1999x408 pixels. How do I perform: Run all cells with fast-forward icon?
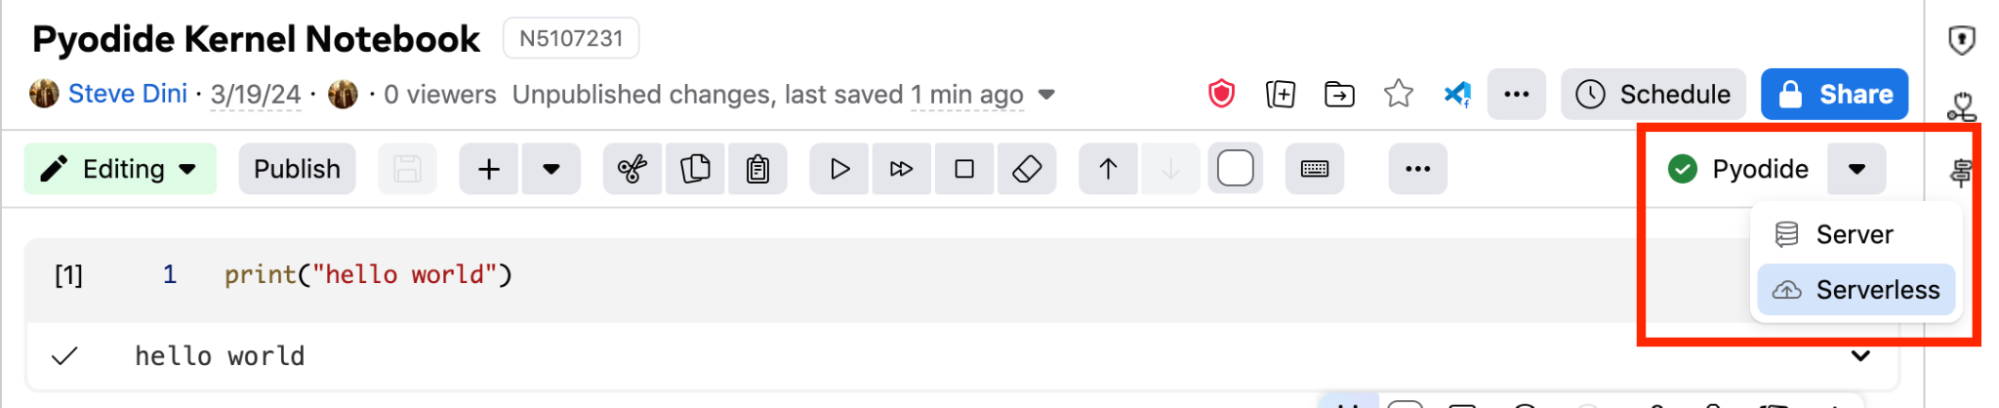[x=901, y=169]
